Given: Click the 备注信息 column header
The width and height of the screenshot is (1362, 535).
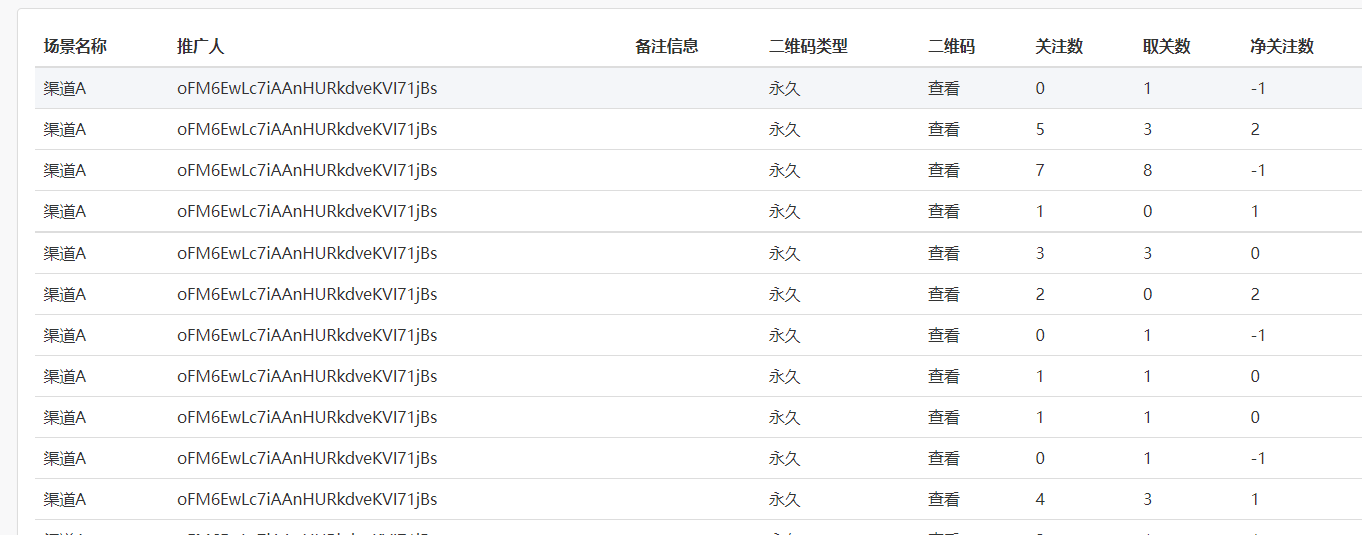Looking at the screenshot, I should (667, 46).
